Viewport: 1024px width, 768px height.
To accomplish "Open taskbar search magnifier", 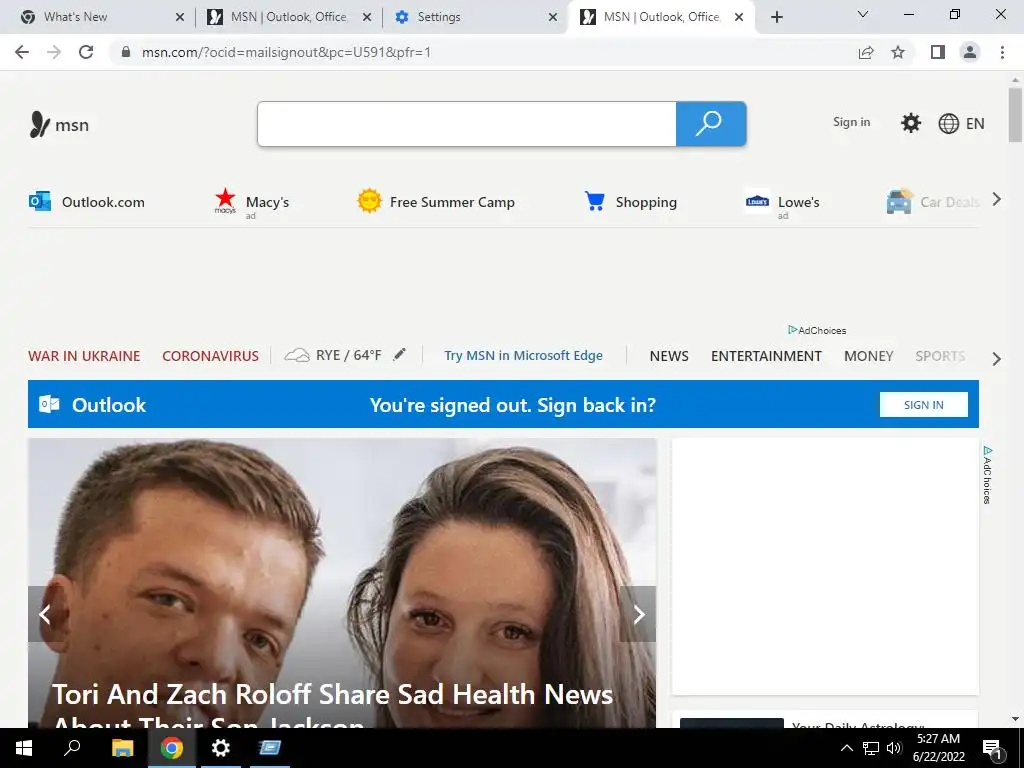I will (x=72, y=748).
